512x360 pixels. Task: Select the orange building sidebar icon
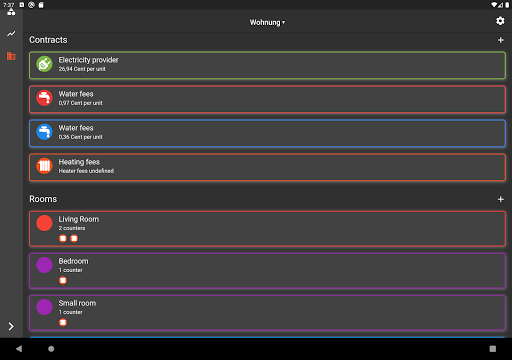click(x=11, y=56)
